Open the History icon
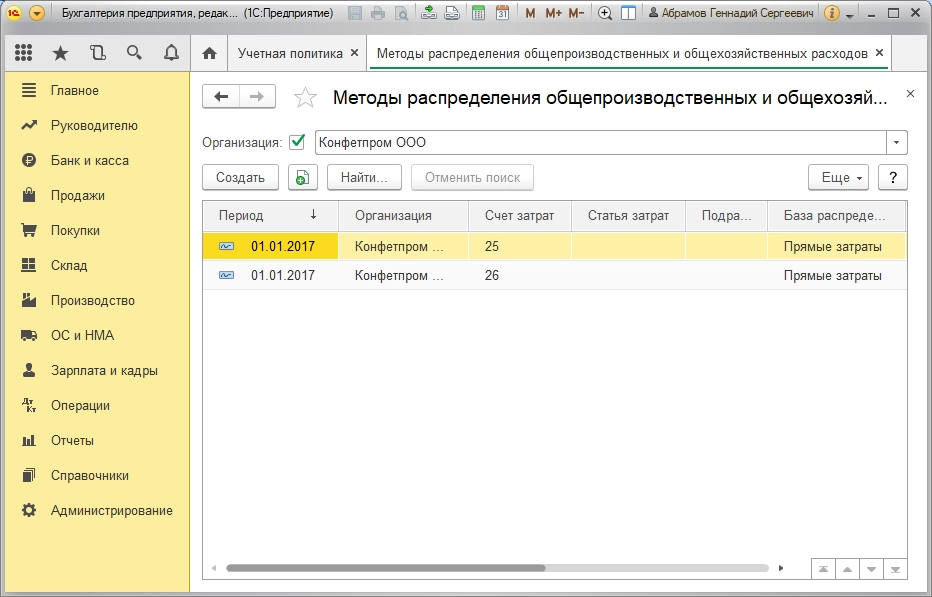This screenshot has width=932, height=597. [97, 53]
